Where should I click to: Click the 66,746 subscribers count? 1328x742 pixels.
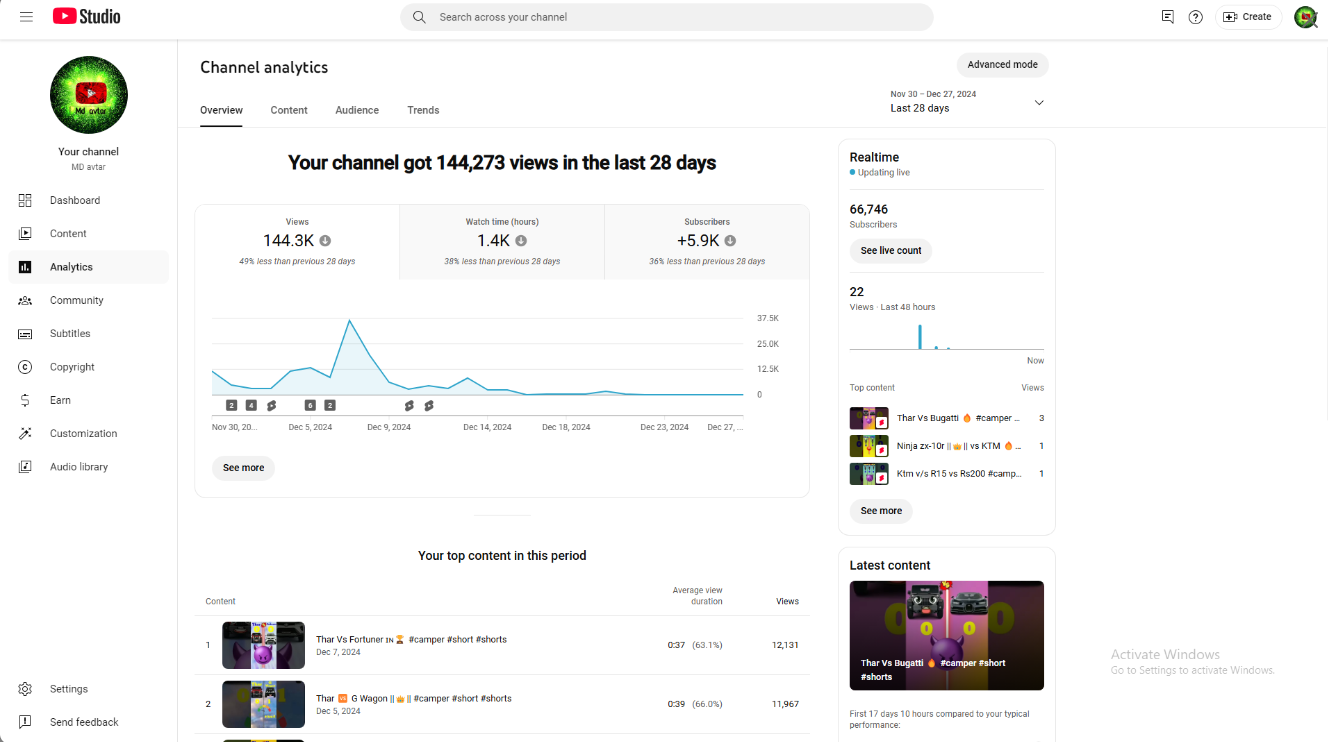point(869,209)
